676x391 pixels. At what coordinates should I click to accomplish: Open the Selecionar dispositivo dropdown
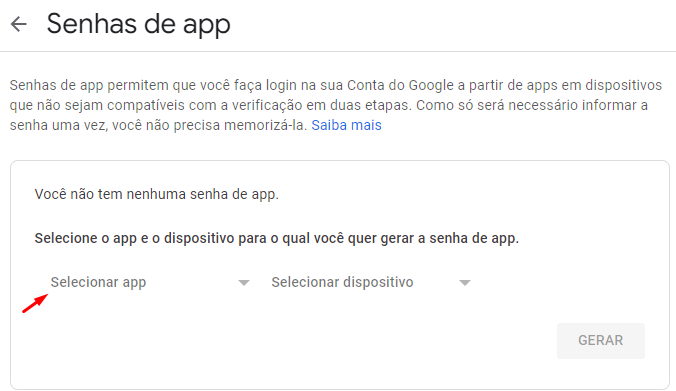click(371, 282)
